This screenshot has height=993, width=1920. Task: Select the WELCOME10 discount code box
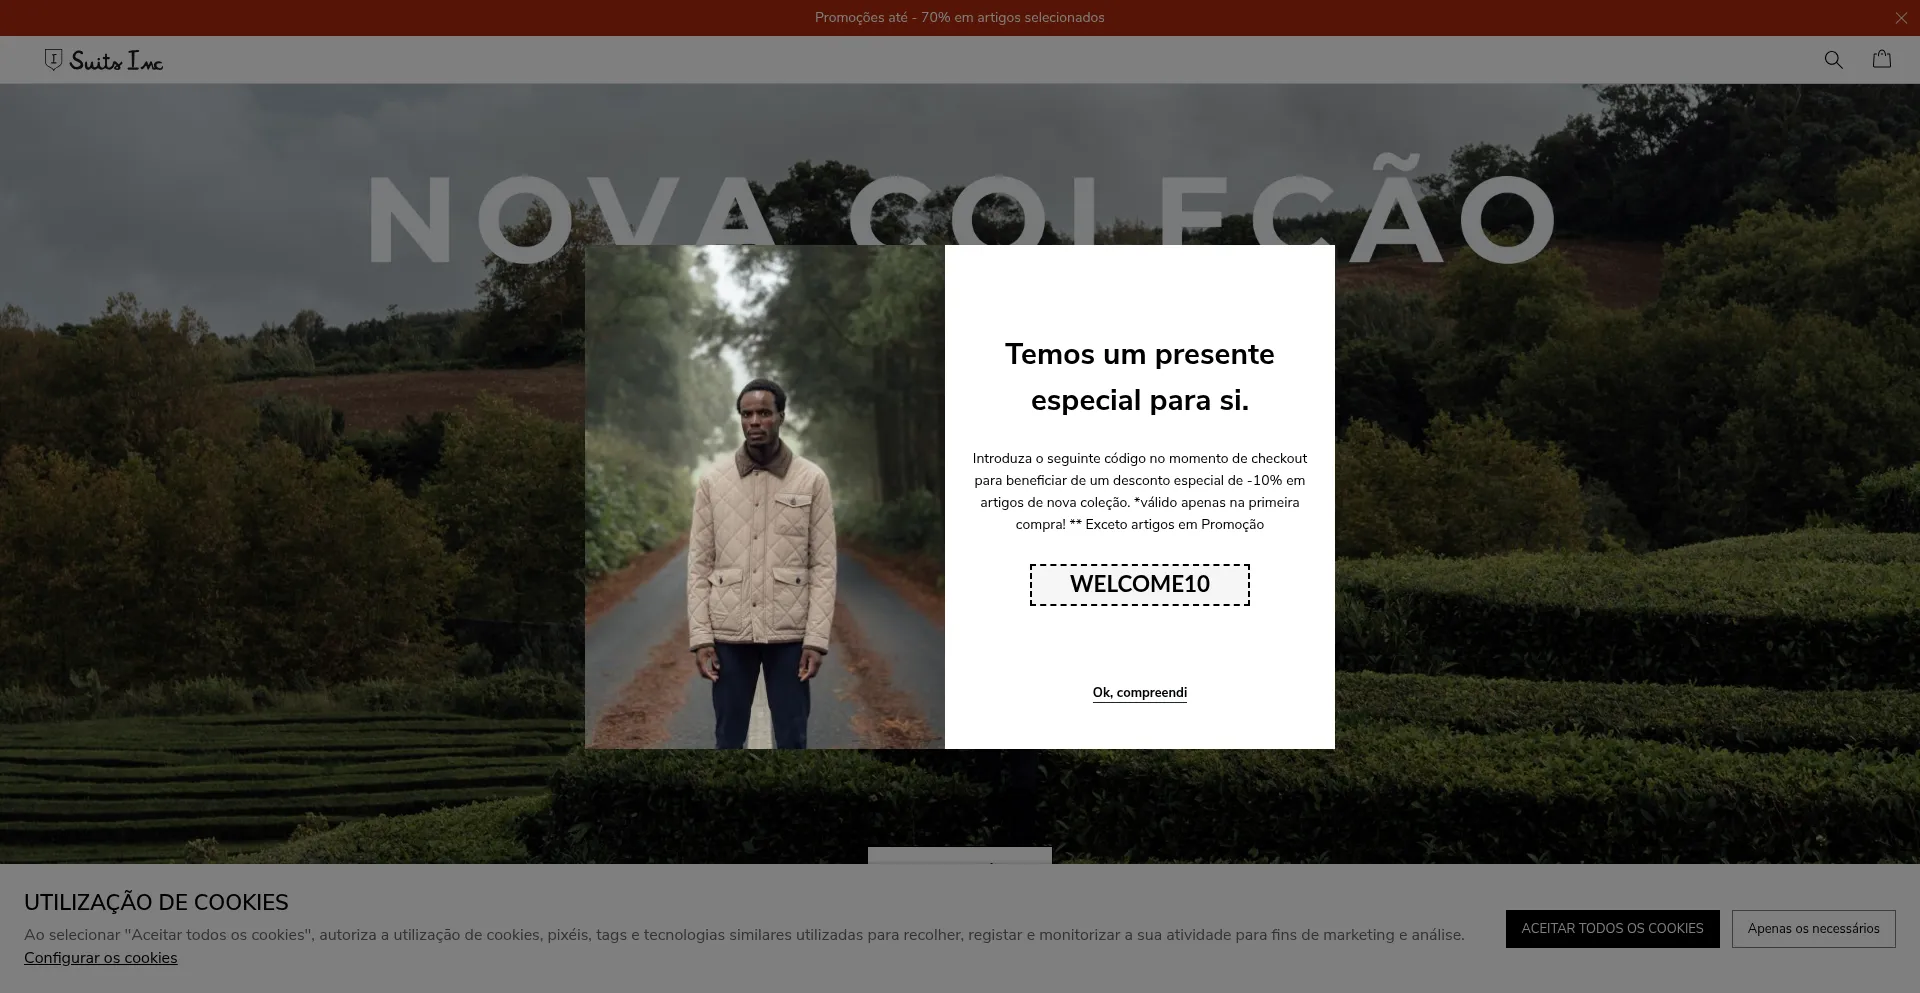1140,585
